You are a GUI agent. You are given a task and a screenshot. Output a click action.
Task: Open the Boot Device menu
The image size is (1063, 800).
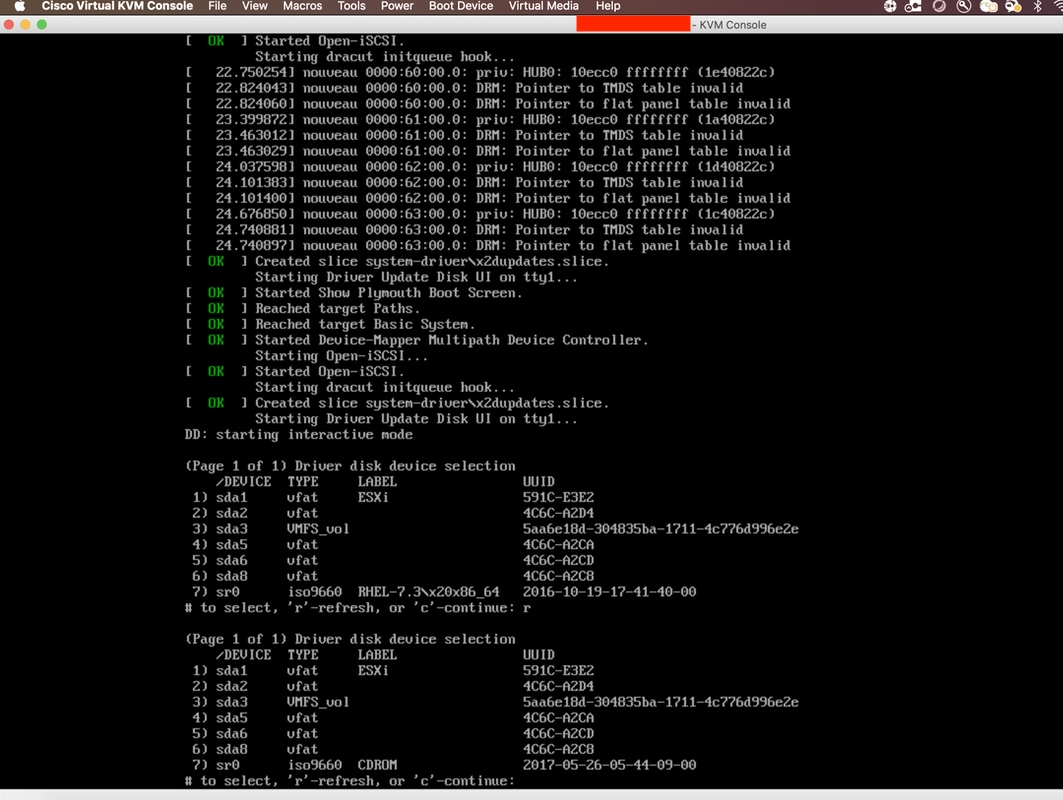[x=461, y=6]
